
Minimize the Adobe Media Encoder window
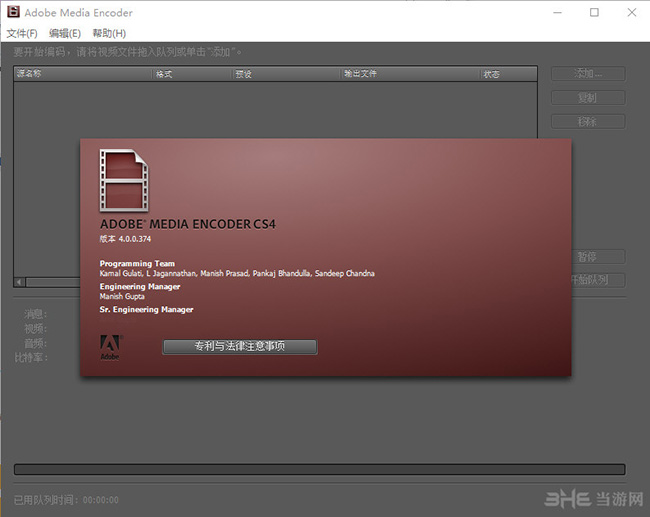tap(558, 12)
